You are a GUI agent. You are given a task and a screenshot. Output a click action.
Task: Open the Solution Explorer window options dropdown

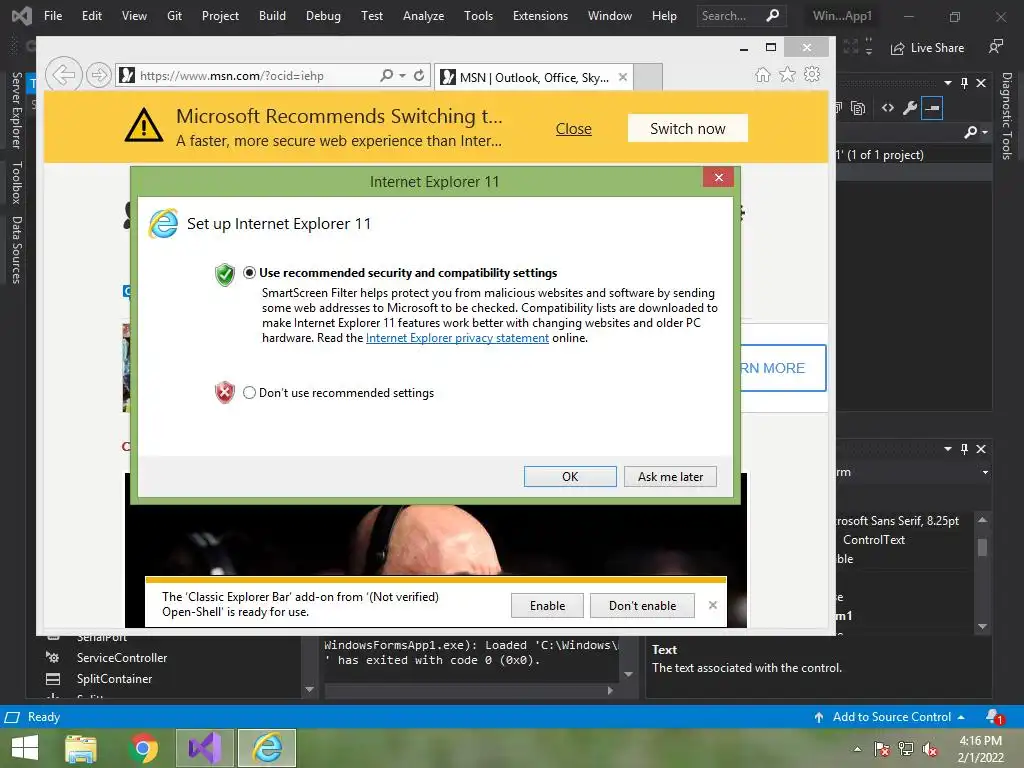click(x=948, y=83)
